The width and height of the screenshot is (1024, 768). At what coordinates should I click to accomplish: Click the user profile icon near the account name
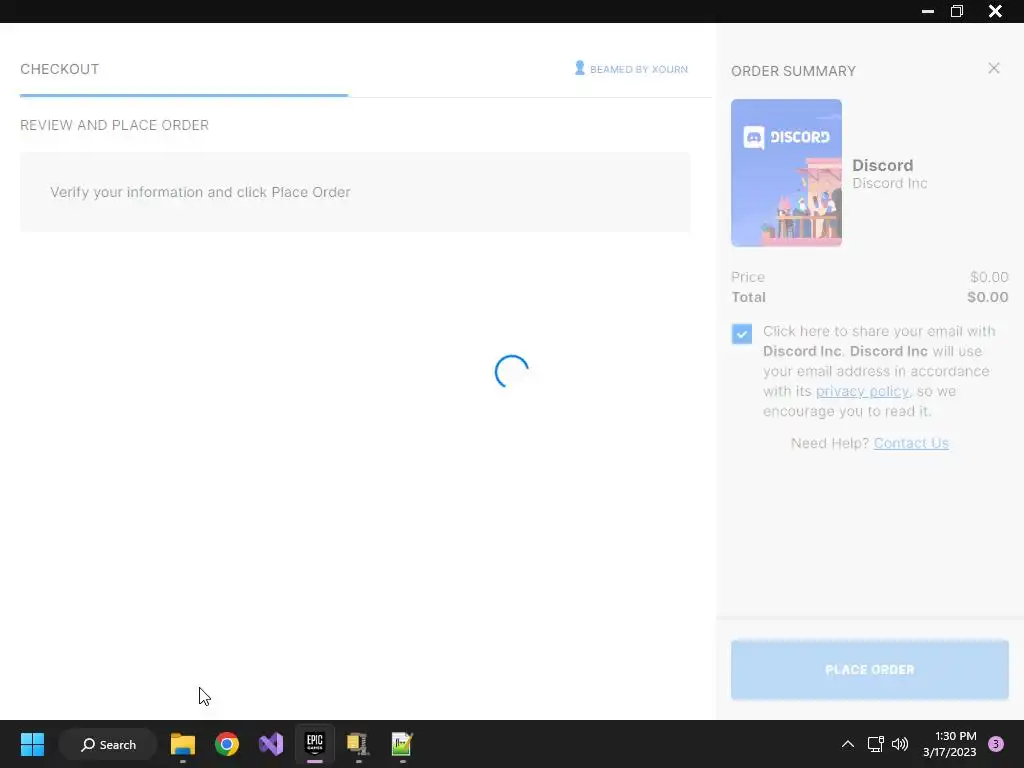pyautogui.click(x=579, y=68)
